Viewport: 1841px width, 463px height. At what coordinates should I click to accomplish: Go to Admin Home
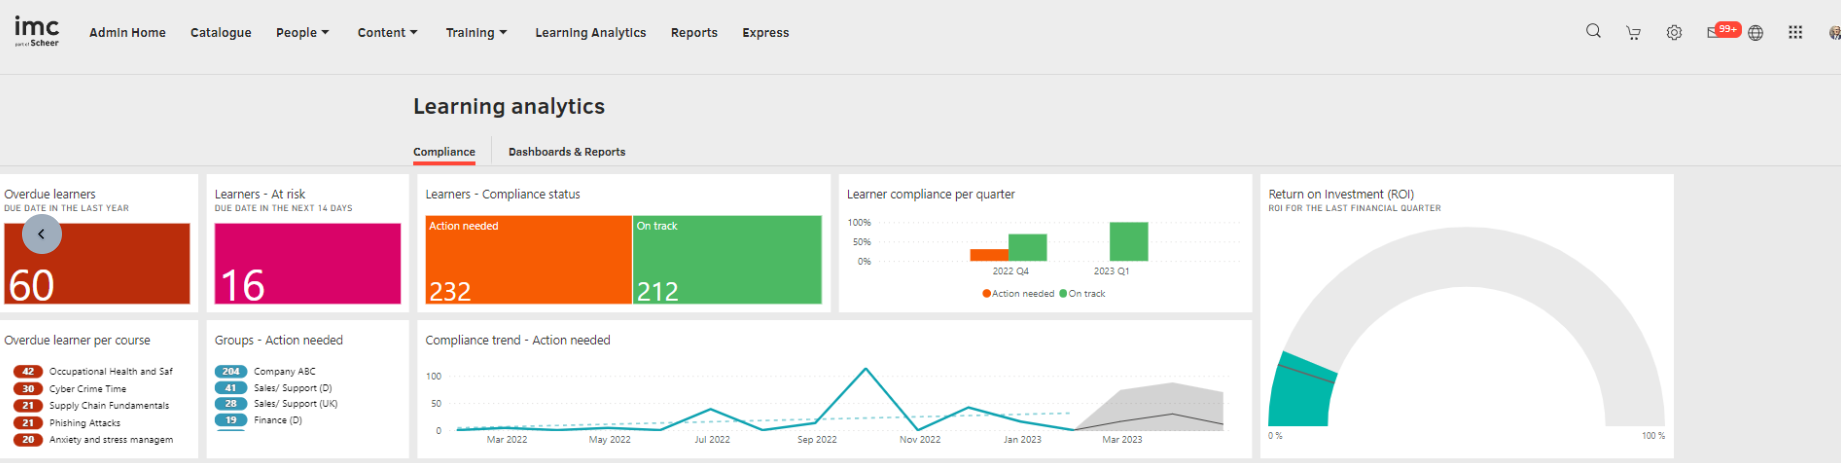click(127, 33)
